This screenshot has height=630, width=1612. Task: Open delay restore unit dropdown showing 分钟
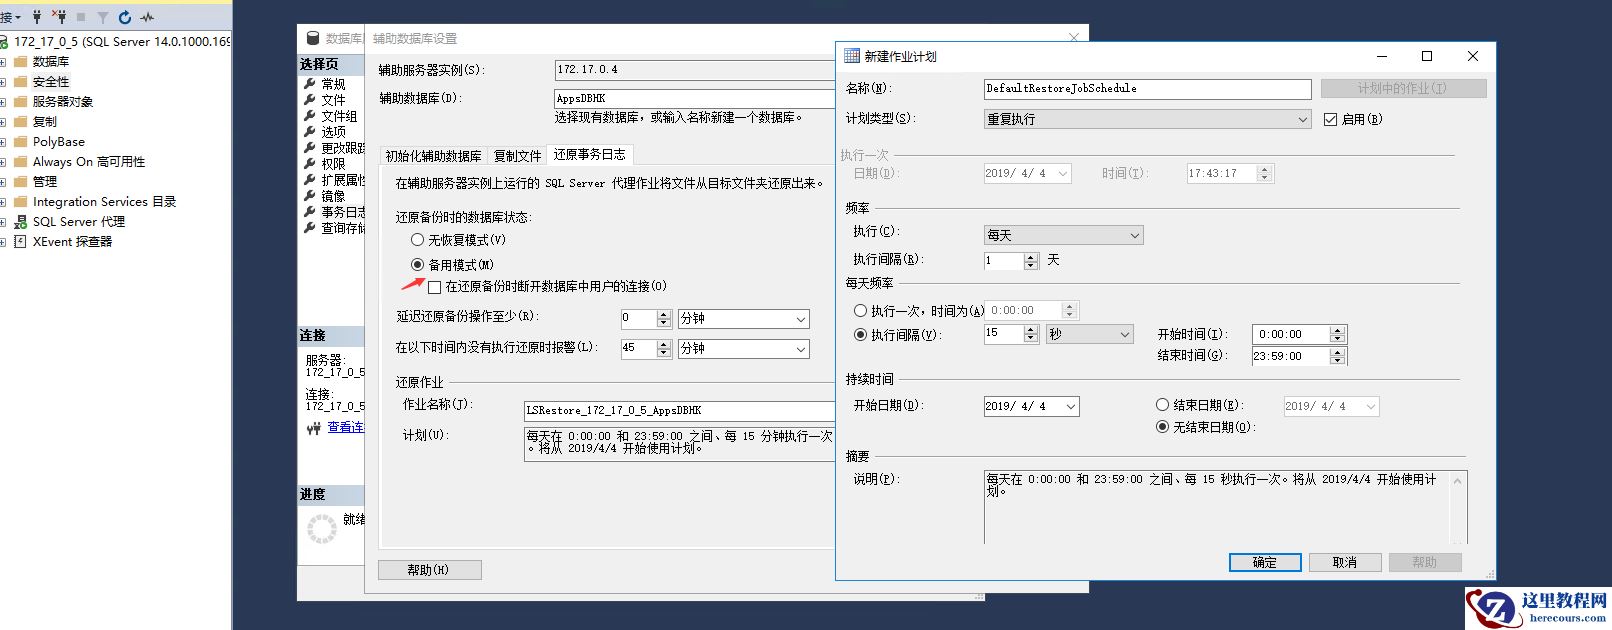coord(743,319)
